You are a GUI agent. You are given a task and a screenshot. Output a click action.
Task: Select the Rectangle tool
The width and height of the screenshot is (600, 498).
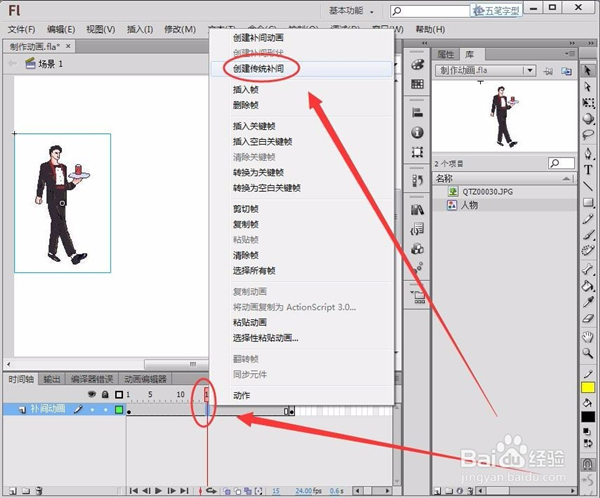(588, 202)
